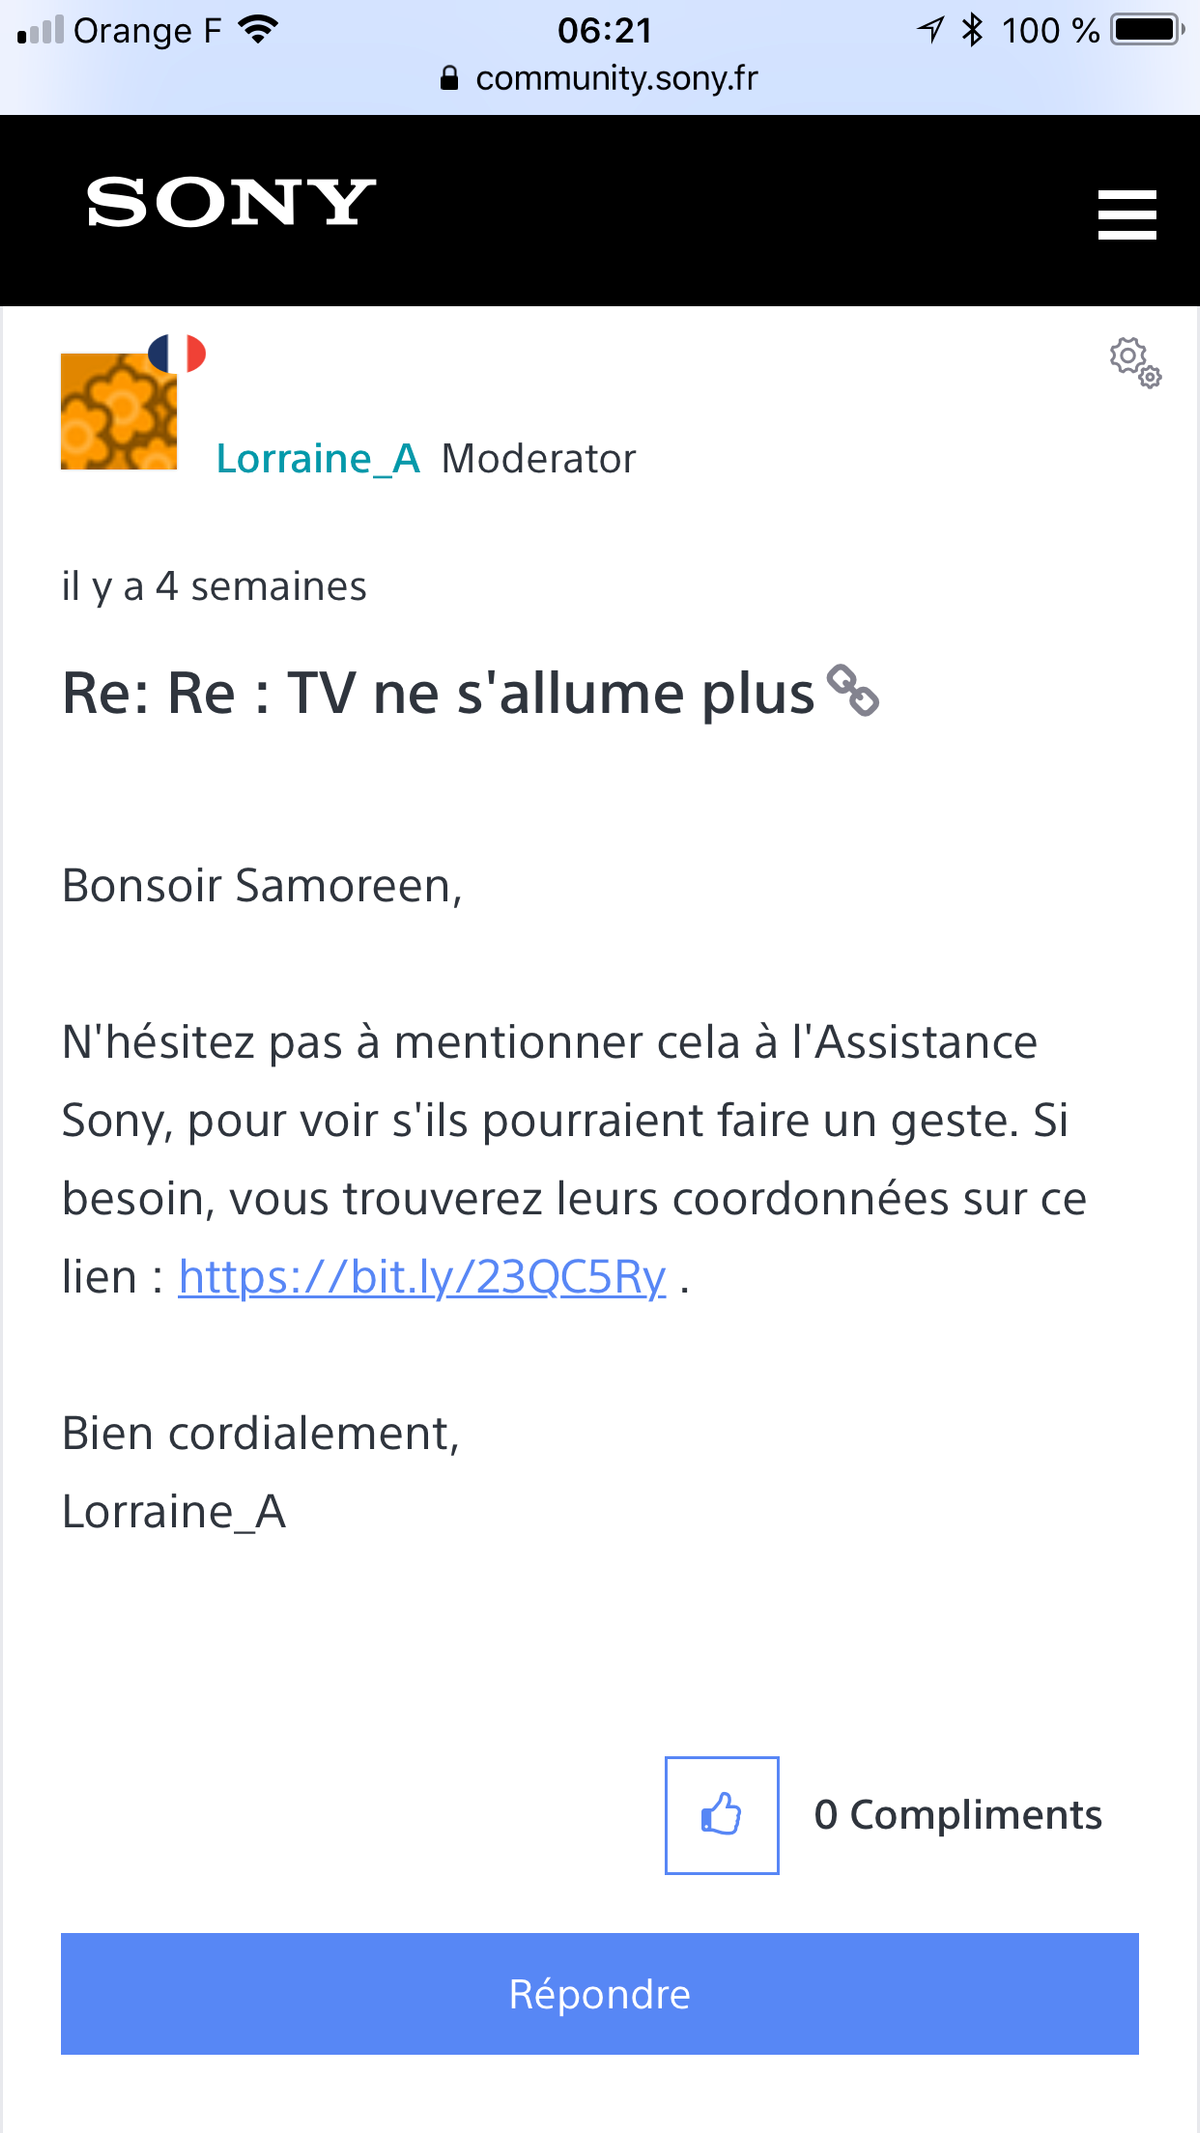
Task: Open Lorraine_A's profile via the username
Action: tap(318, 459)
